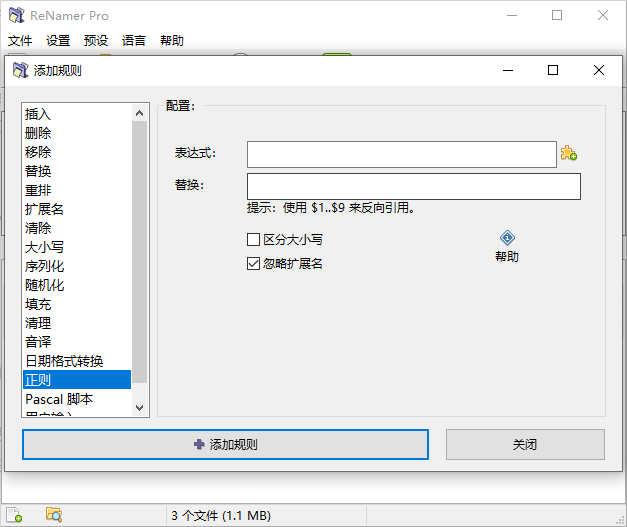Close the 添加规则 dialog window
The width and height of the screenshot is (627, 527).
(599, 70)
